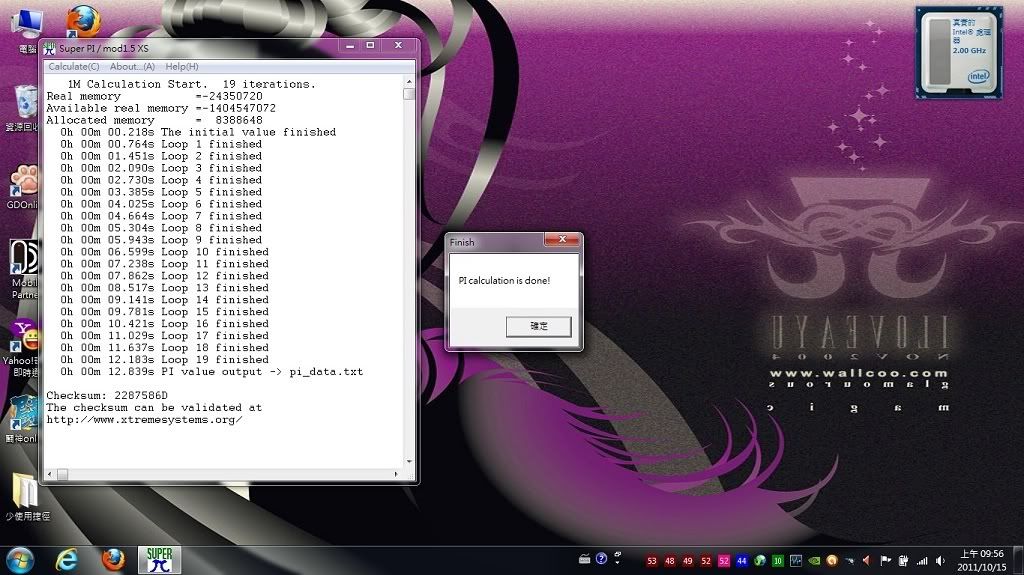Open Internet Explorer from the taskbar

pyautogui.click(x=68, y=559)
